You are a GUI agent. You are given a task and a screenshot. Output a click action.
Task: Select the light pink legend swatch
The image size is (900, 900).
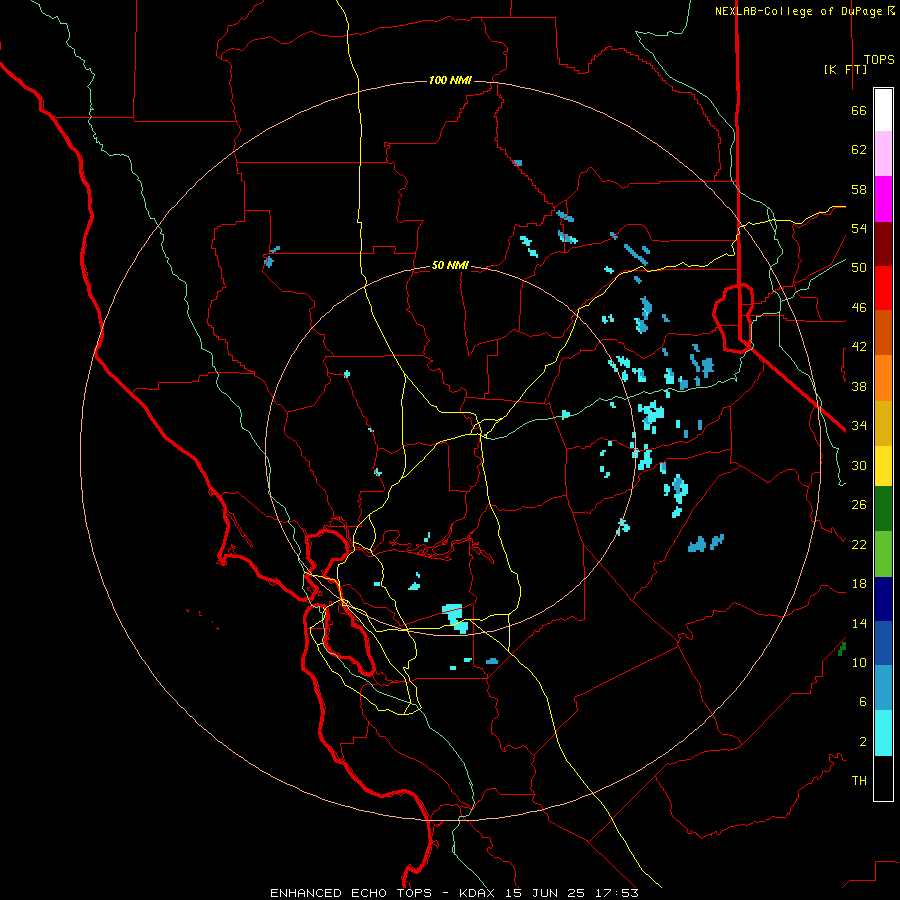pyautogui.click(x=883, y=153)
